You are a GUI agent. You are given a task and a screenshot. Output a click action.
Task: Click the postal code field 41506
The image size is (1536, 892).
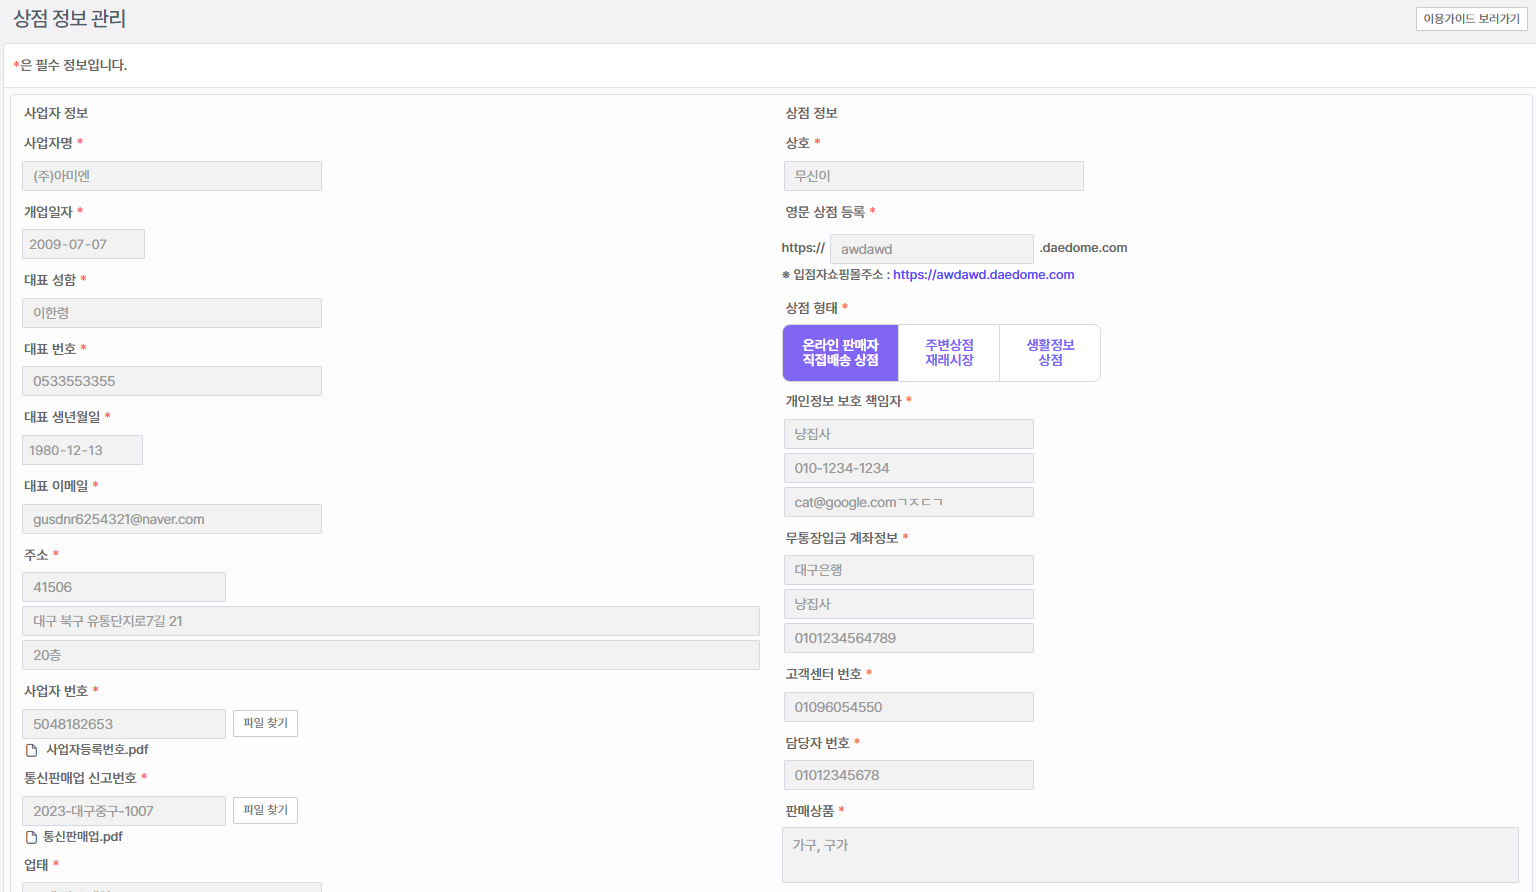[x=124, y=587]
